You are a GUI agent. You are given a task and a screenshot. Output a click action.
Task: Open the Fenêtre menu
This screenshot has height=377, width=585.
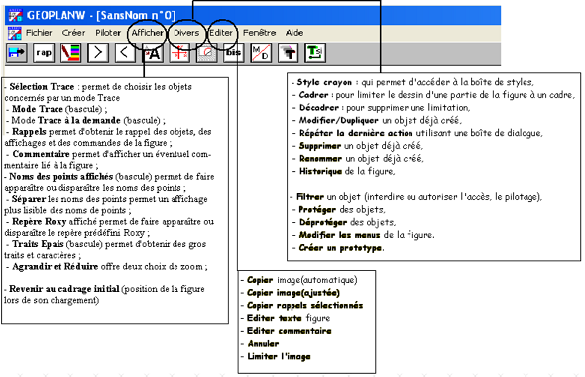tap(260, 33)
